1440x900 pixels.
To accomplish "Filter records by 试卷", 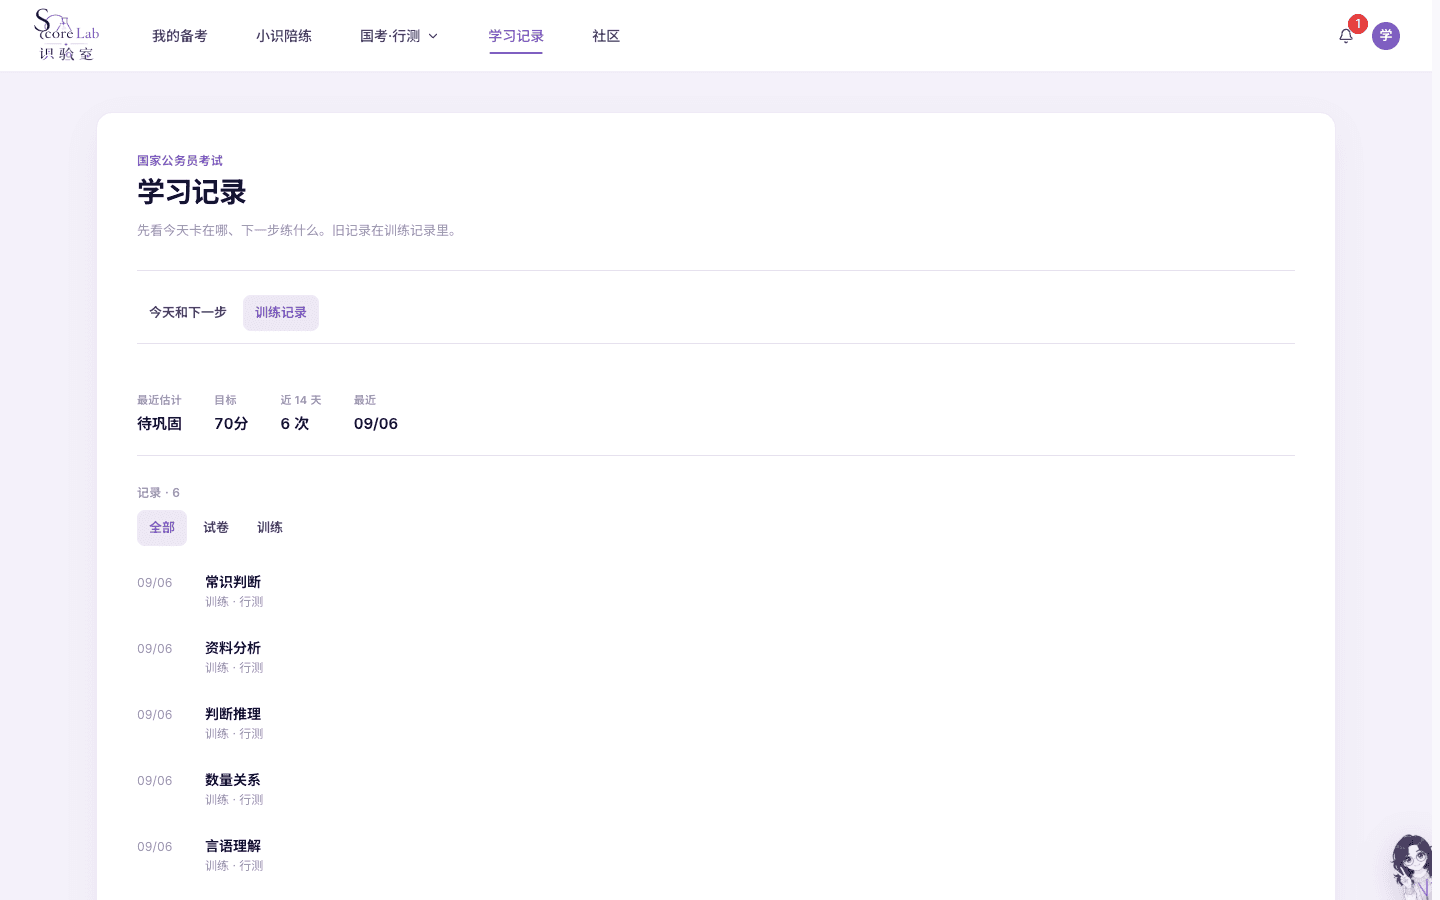I will 216,528.
